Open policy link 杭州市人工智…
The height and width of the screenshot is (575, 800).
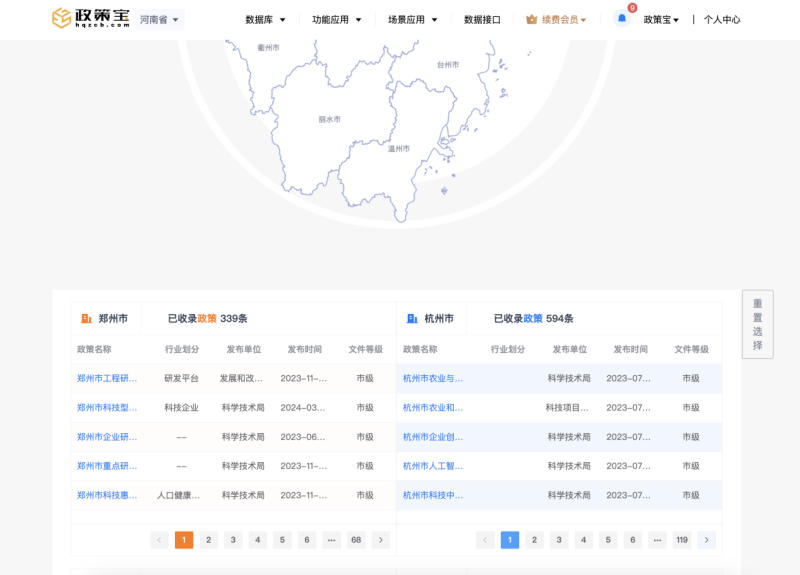pyautogui.click(x=433, y=465)
